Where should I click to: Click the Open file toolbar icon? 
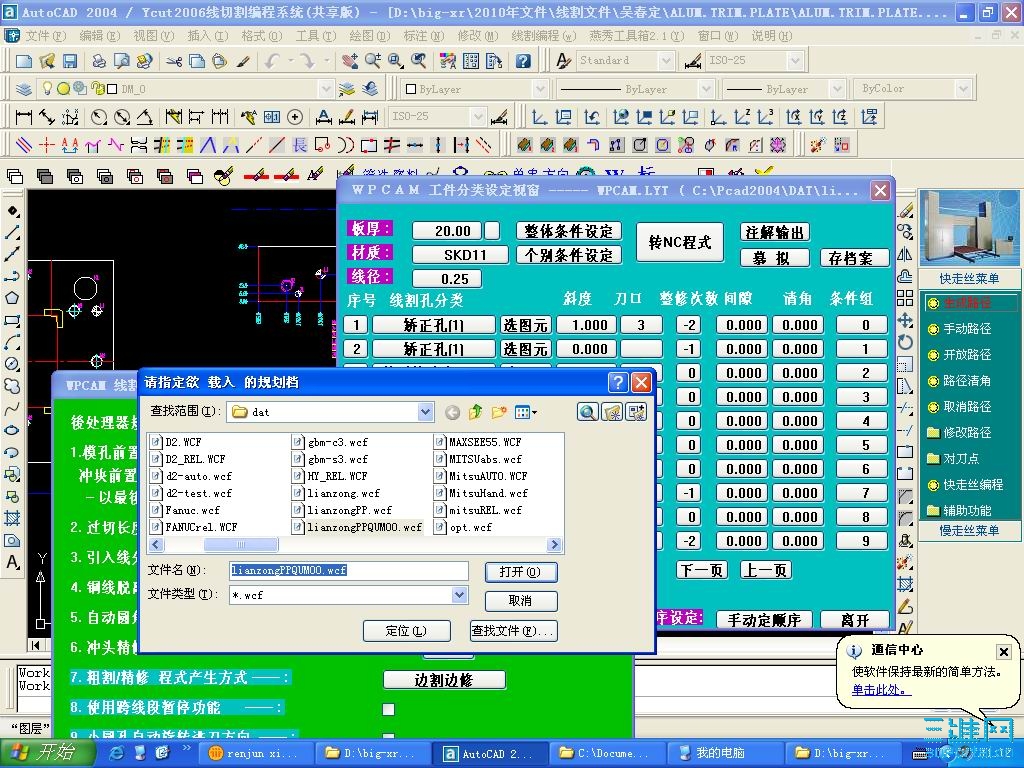pos(47,61)
